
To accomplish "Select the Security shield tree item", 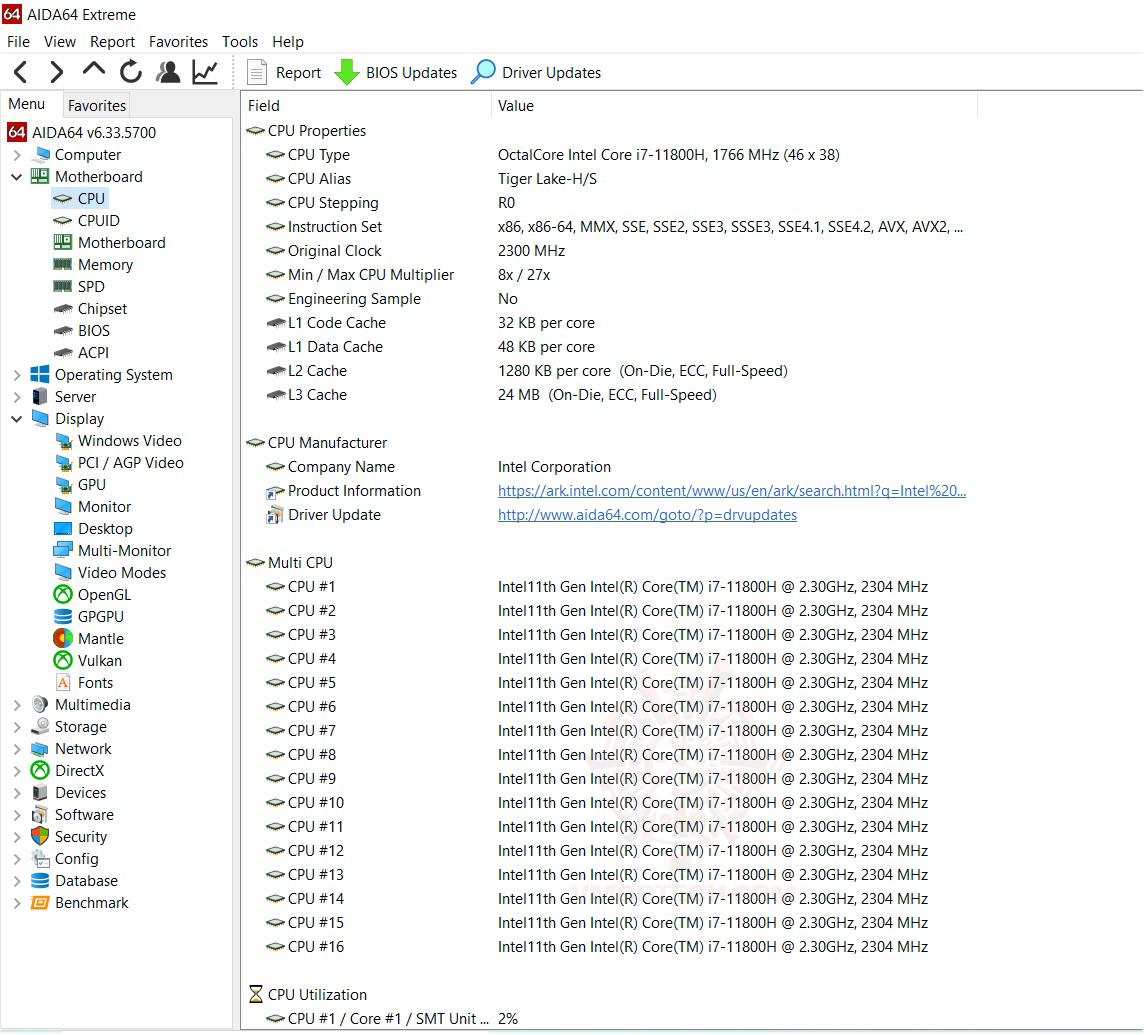I will click(69, 837).
